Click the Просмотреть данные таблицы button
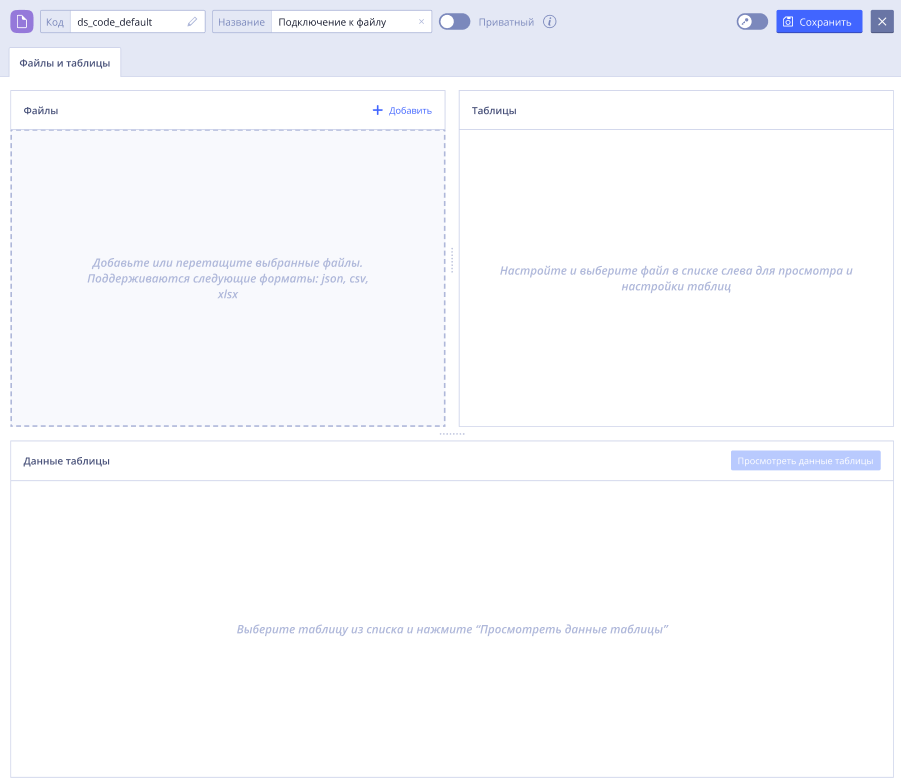 coord(805,460)
